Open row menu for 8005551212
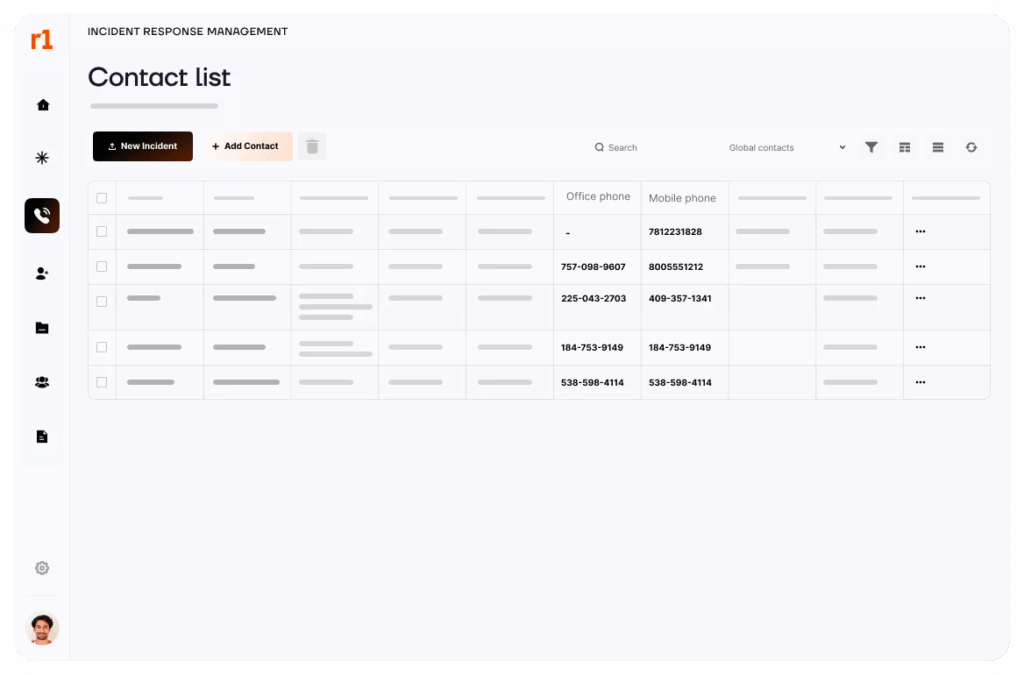 (920, 266)
